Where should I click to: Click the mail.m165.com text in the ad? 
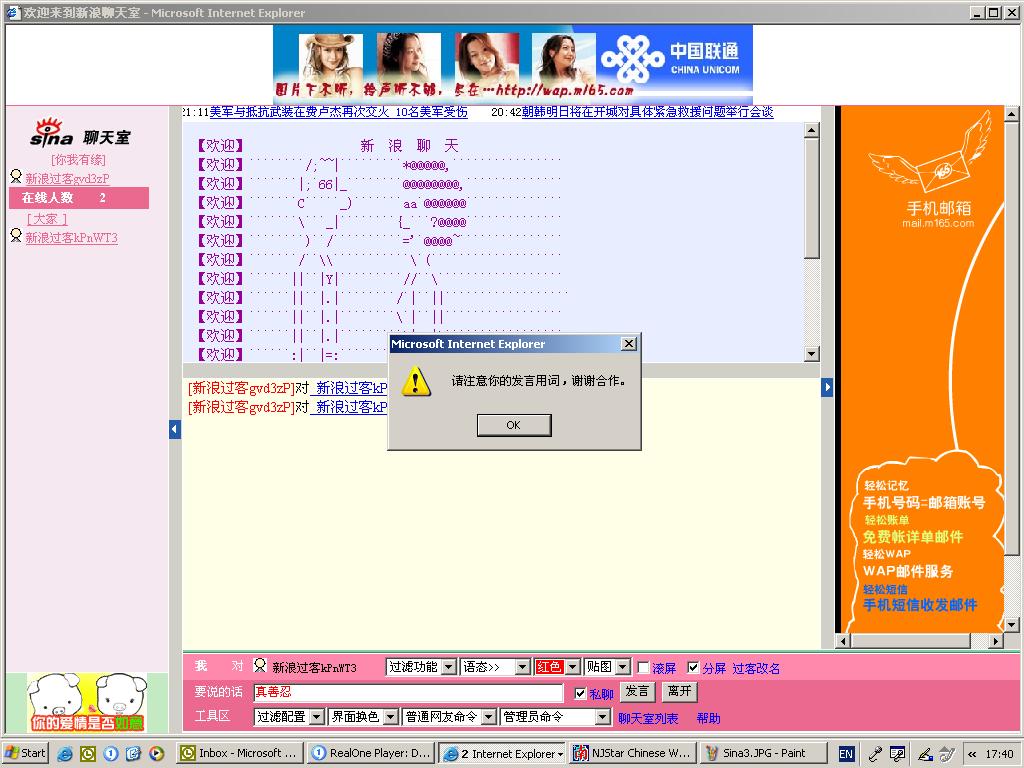coord(938,223)
